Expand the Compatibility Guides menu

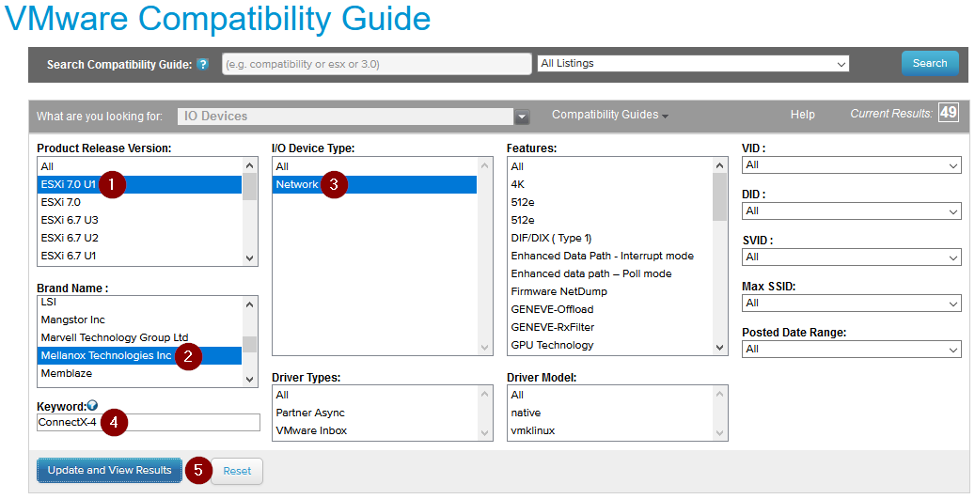[609, 115]
